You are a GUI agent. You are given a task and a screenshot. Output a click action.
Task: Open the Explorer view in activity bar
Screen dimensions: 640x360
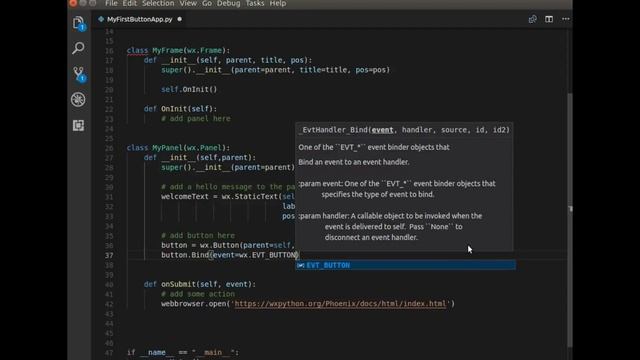point(78,23)
